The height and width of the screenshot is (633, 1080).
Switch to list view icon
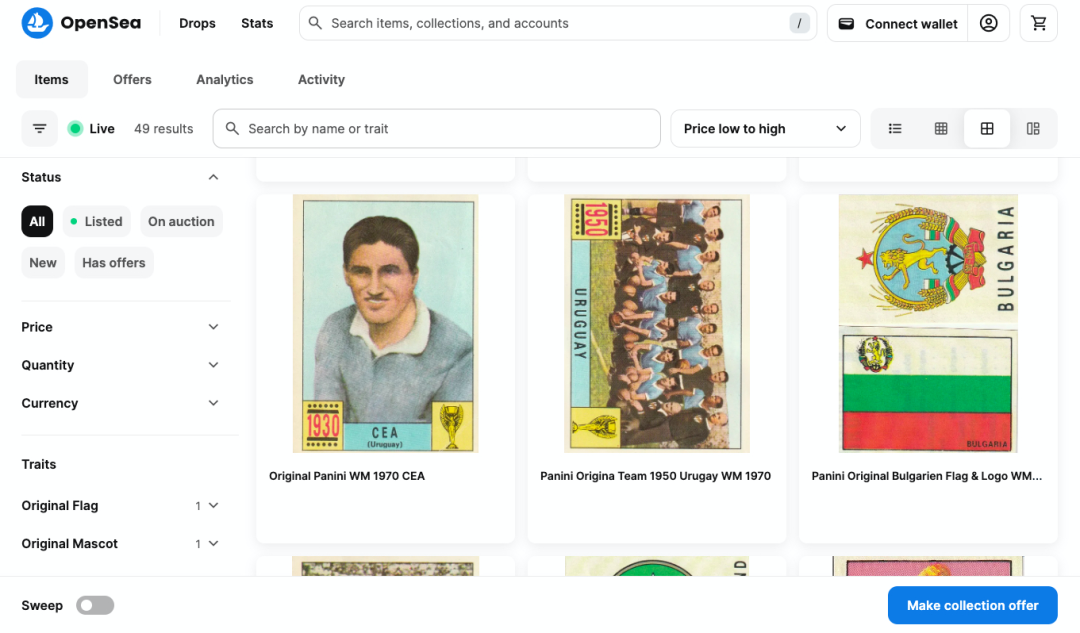point(895,129)
